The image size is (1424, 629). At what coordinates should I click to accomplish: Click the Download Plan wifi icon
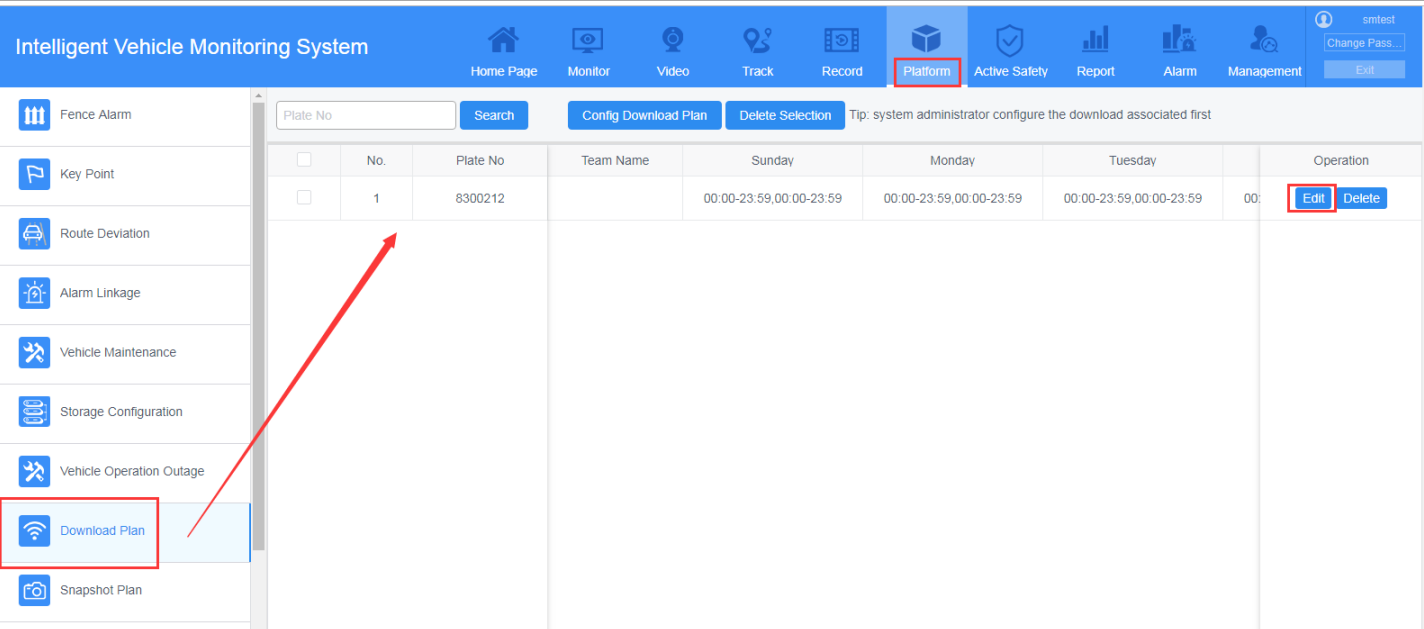point(35,531)
